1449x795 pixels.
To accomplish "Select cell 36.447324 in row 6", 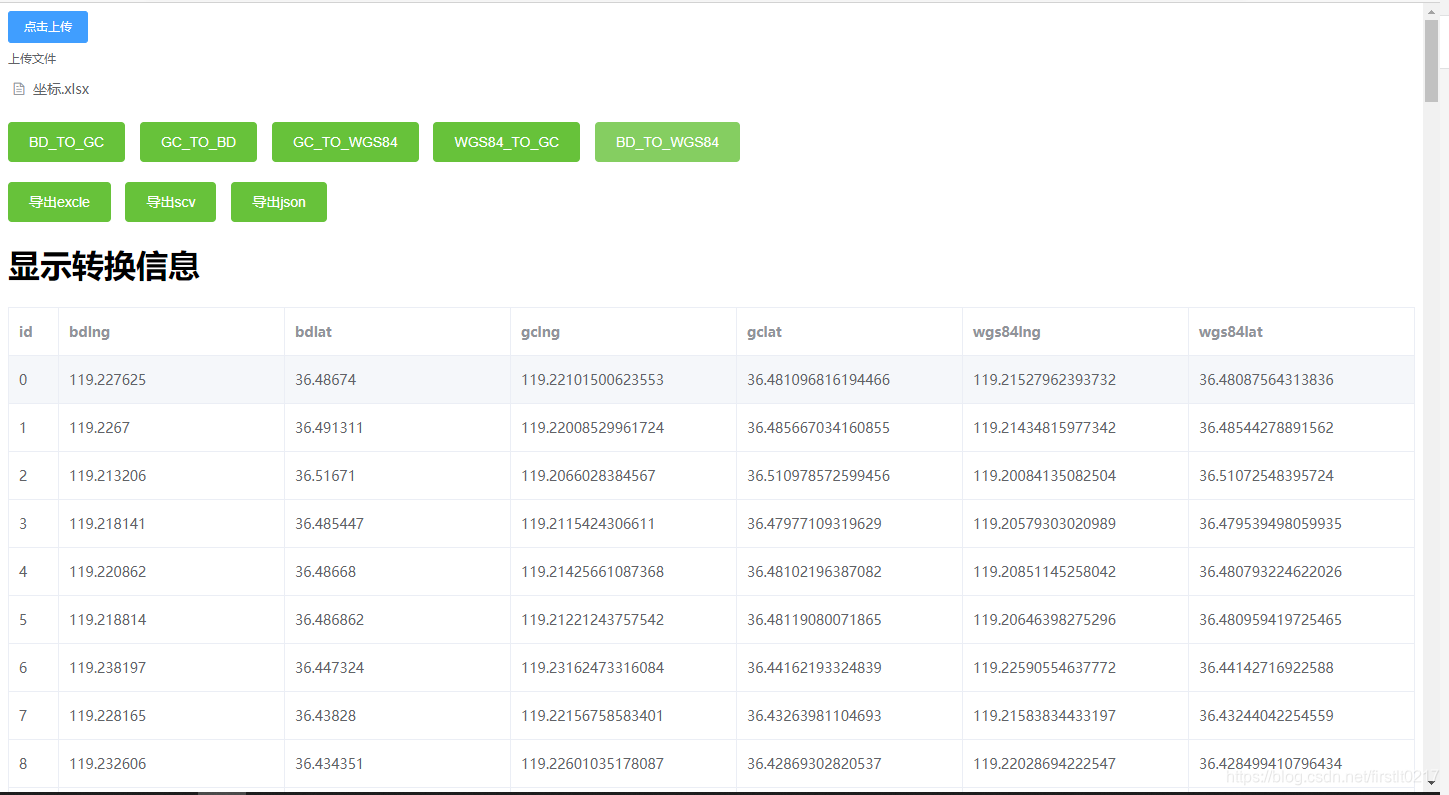I will 398,668.
